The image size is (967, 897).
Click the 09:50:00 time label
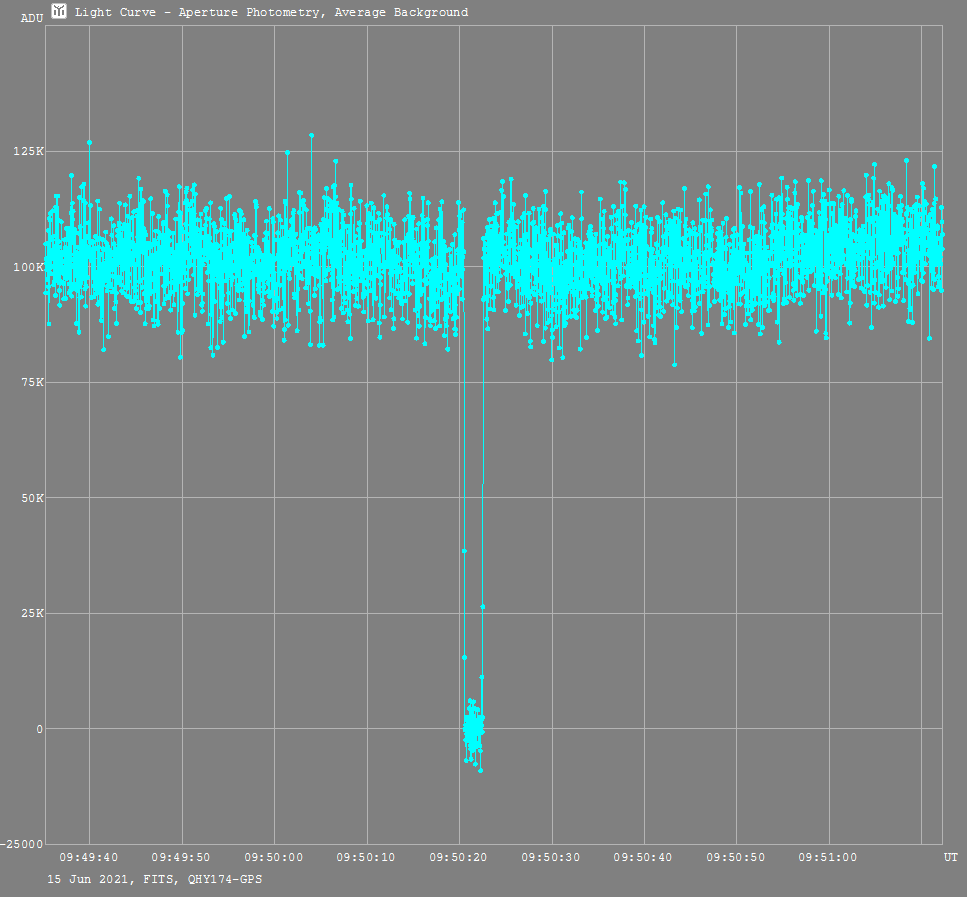(x=274, y=857)
